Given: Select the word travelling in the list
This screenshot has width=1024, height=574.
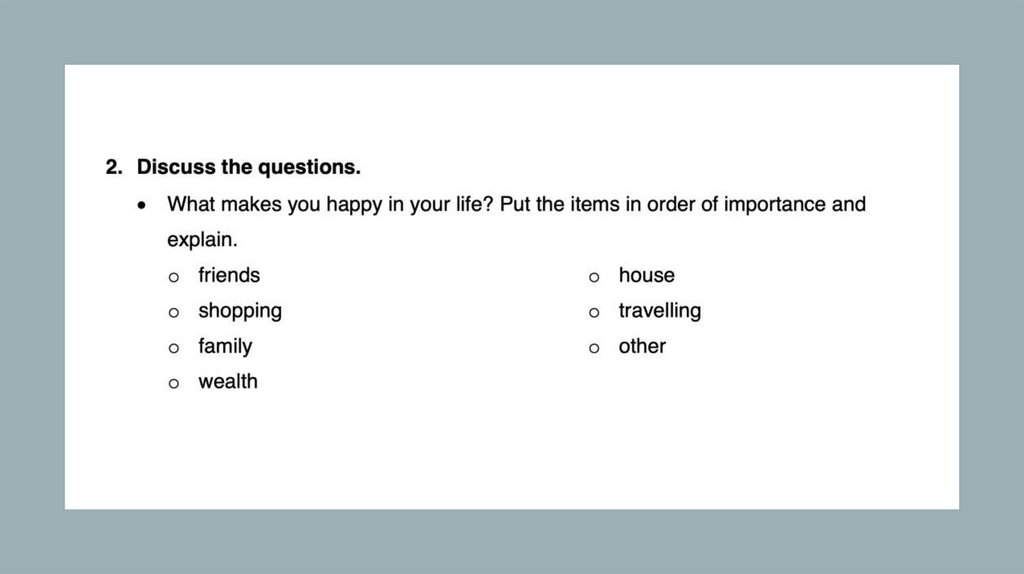Looking at the screenshot, I should coord(659,311).
